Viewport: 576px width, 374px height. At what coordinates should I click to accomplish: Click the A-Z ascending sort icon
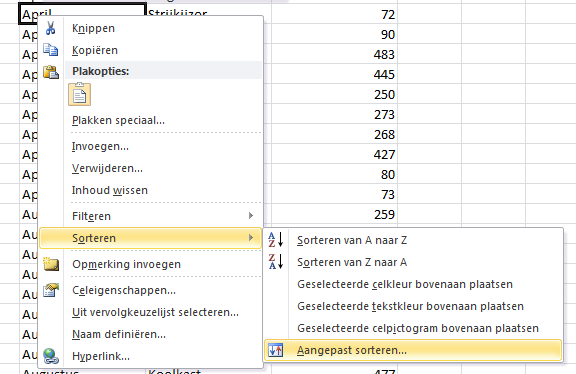(276, 240)
